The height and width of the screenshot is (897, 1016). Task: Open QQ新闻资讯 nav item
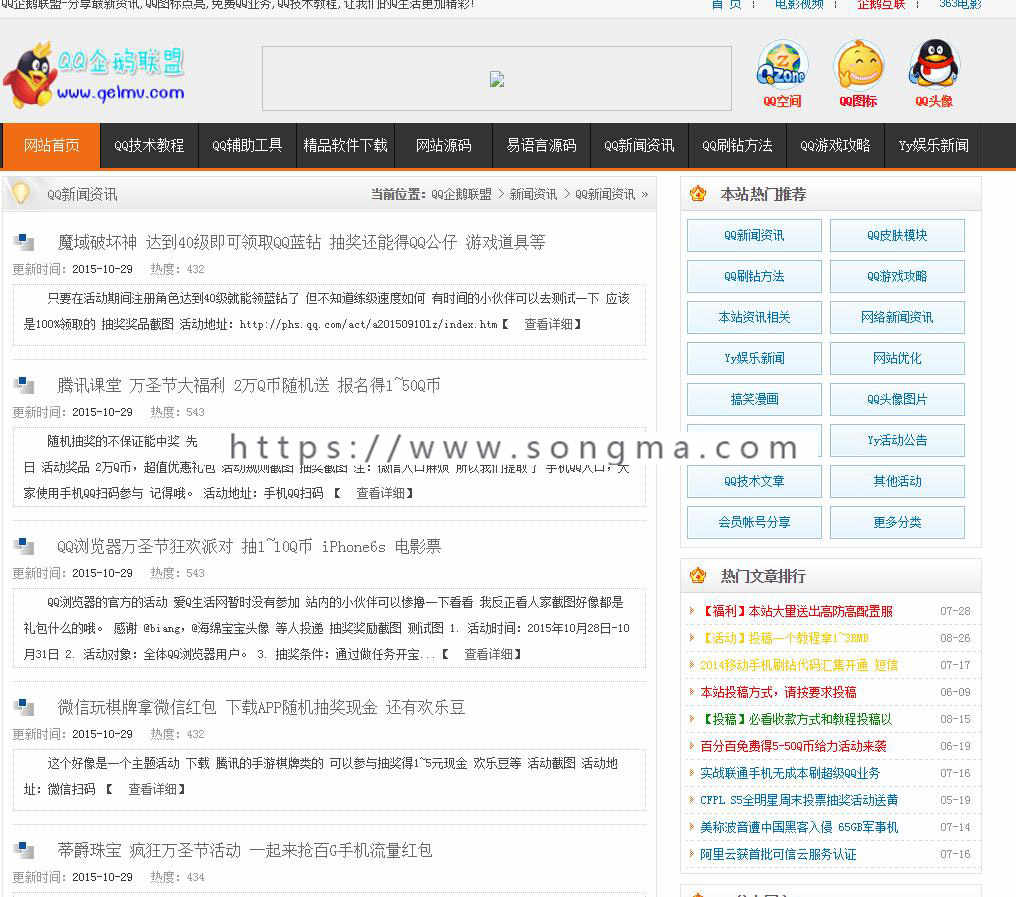[x=640, y=145]
